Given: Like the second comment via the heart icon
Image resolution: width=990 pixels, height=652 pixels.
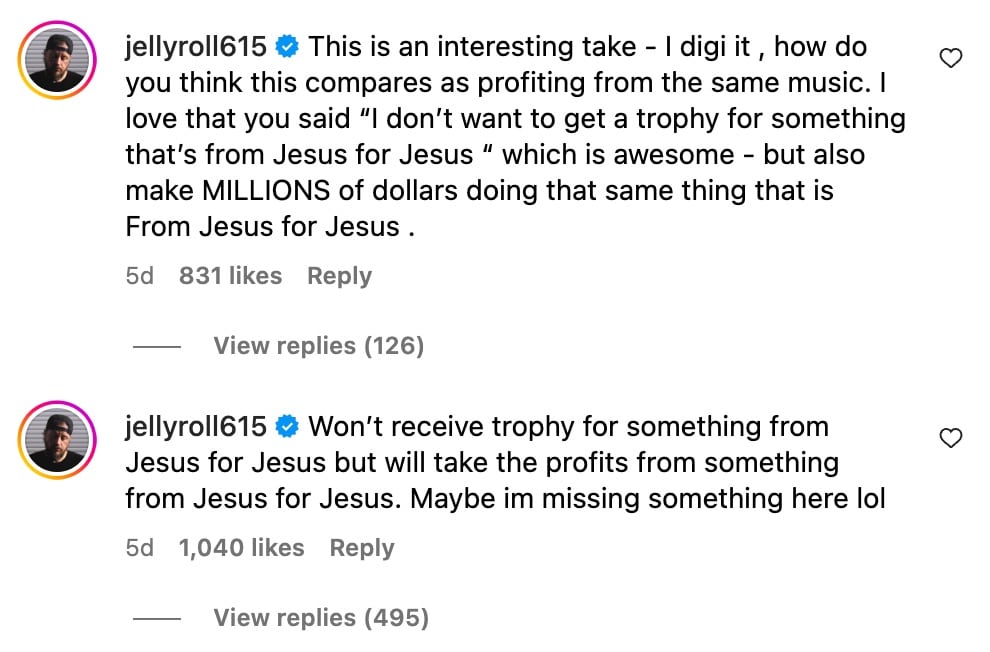Looking at the screenshot, I should 950,436.
